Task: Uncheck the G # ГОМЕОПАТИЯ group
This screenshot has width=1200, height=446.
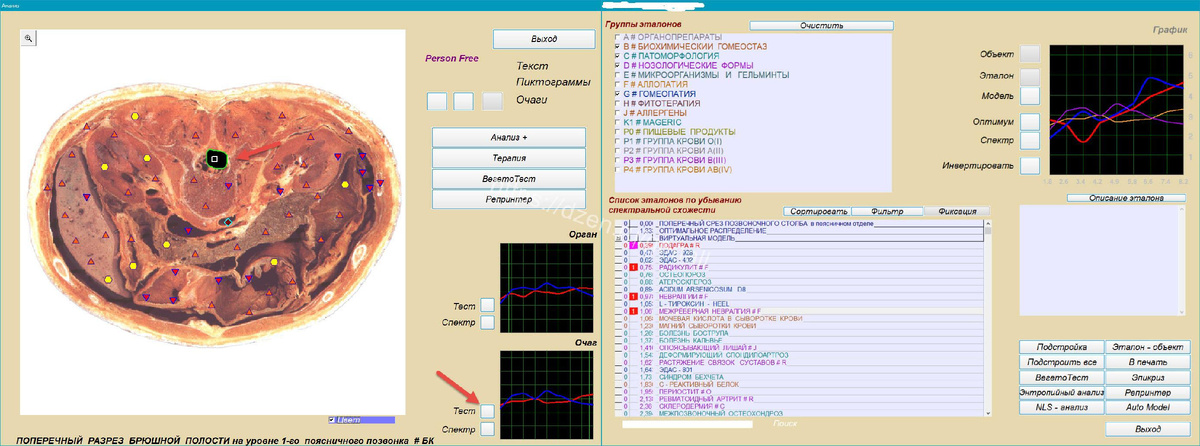Action: pyautogui.click(x=617, y=94)
